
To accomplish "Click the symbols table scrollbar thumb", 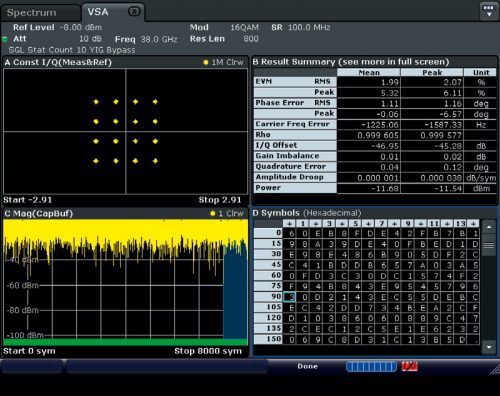I will pyautogui.click(x=489, y=245).
